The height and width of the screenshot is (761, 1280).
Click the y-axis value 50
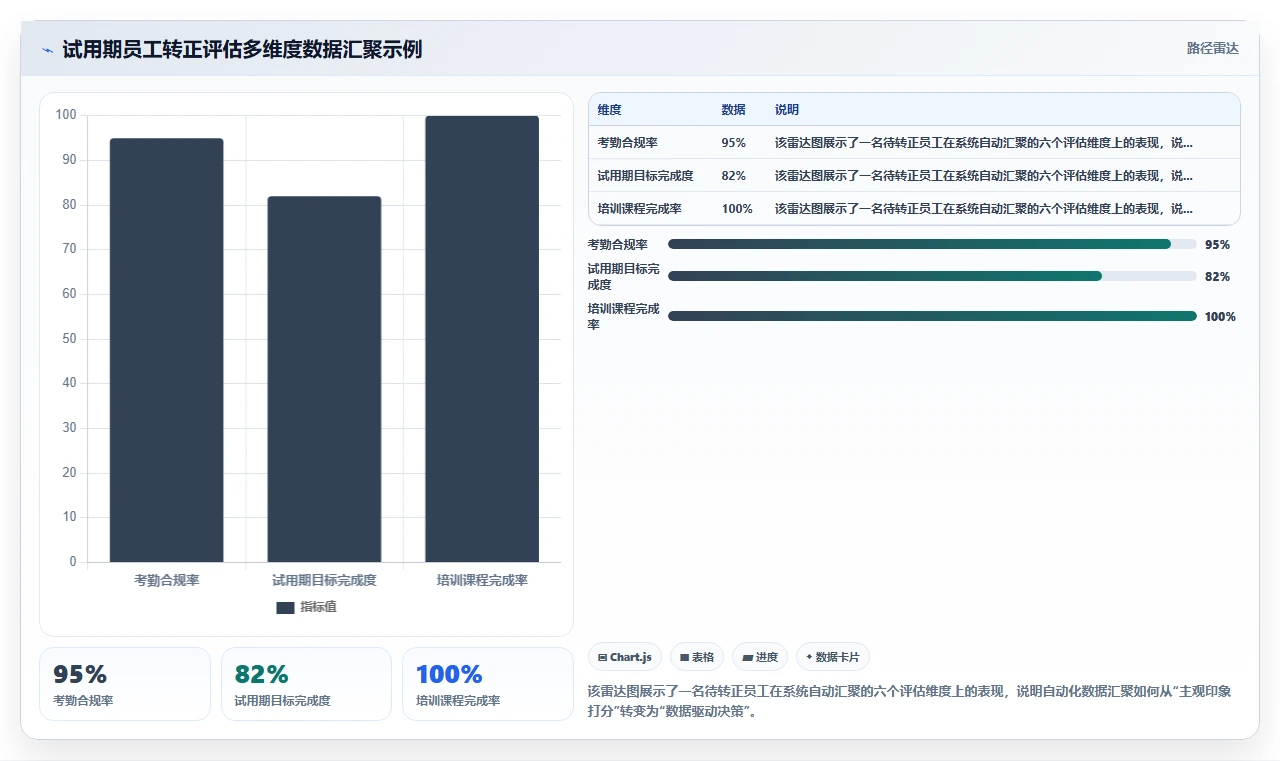69,338
